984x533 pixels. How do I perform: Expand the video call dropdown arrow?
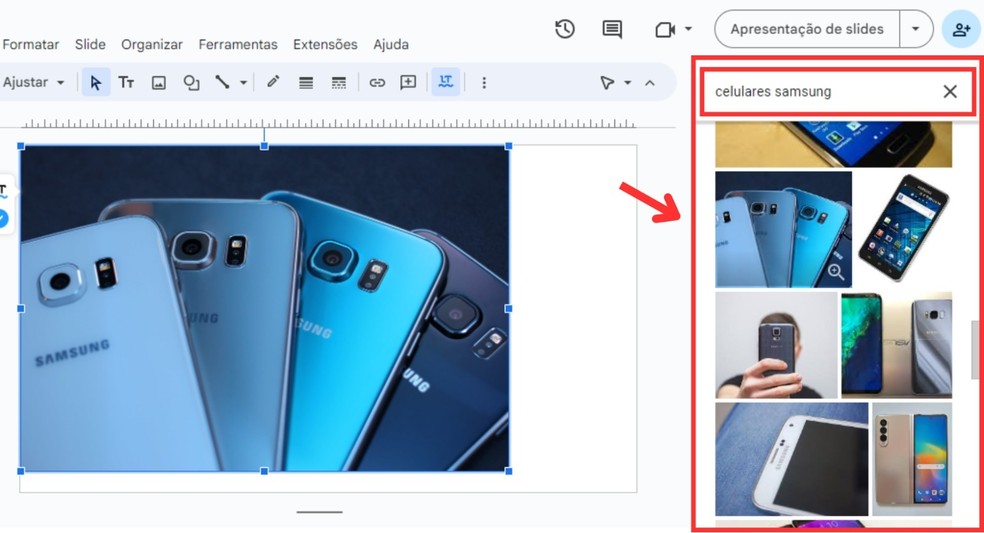pos(688,29)
